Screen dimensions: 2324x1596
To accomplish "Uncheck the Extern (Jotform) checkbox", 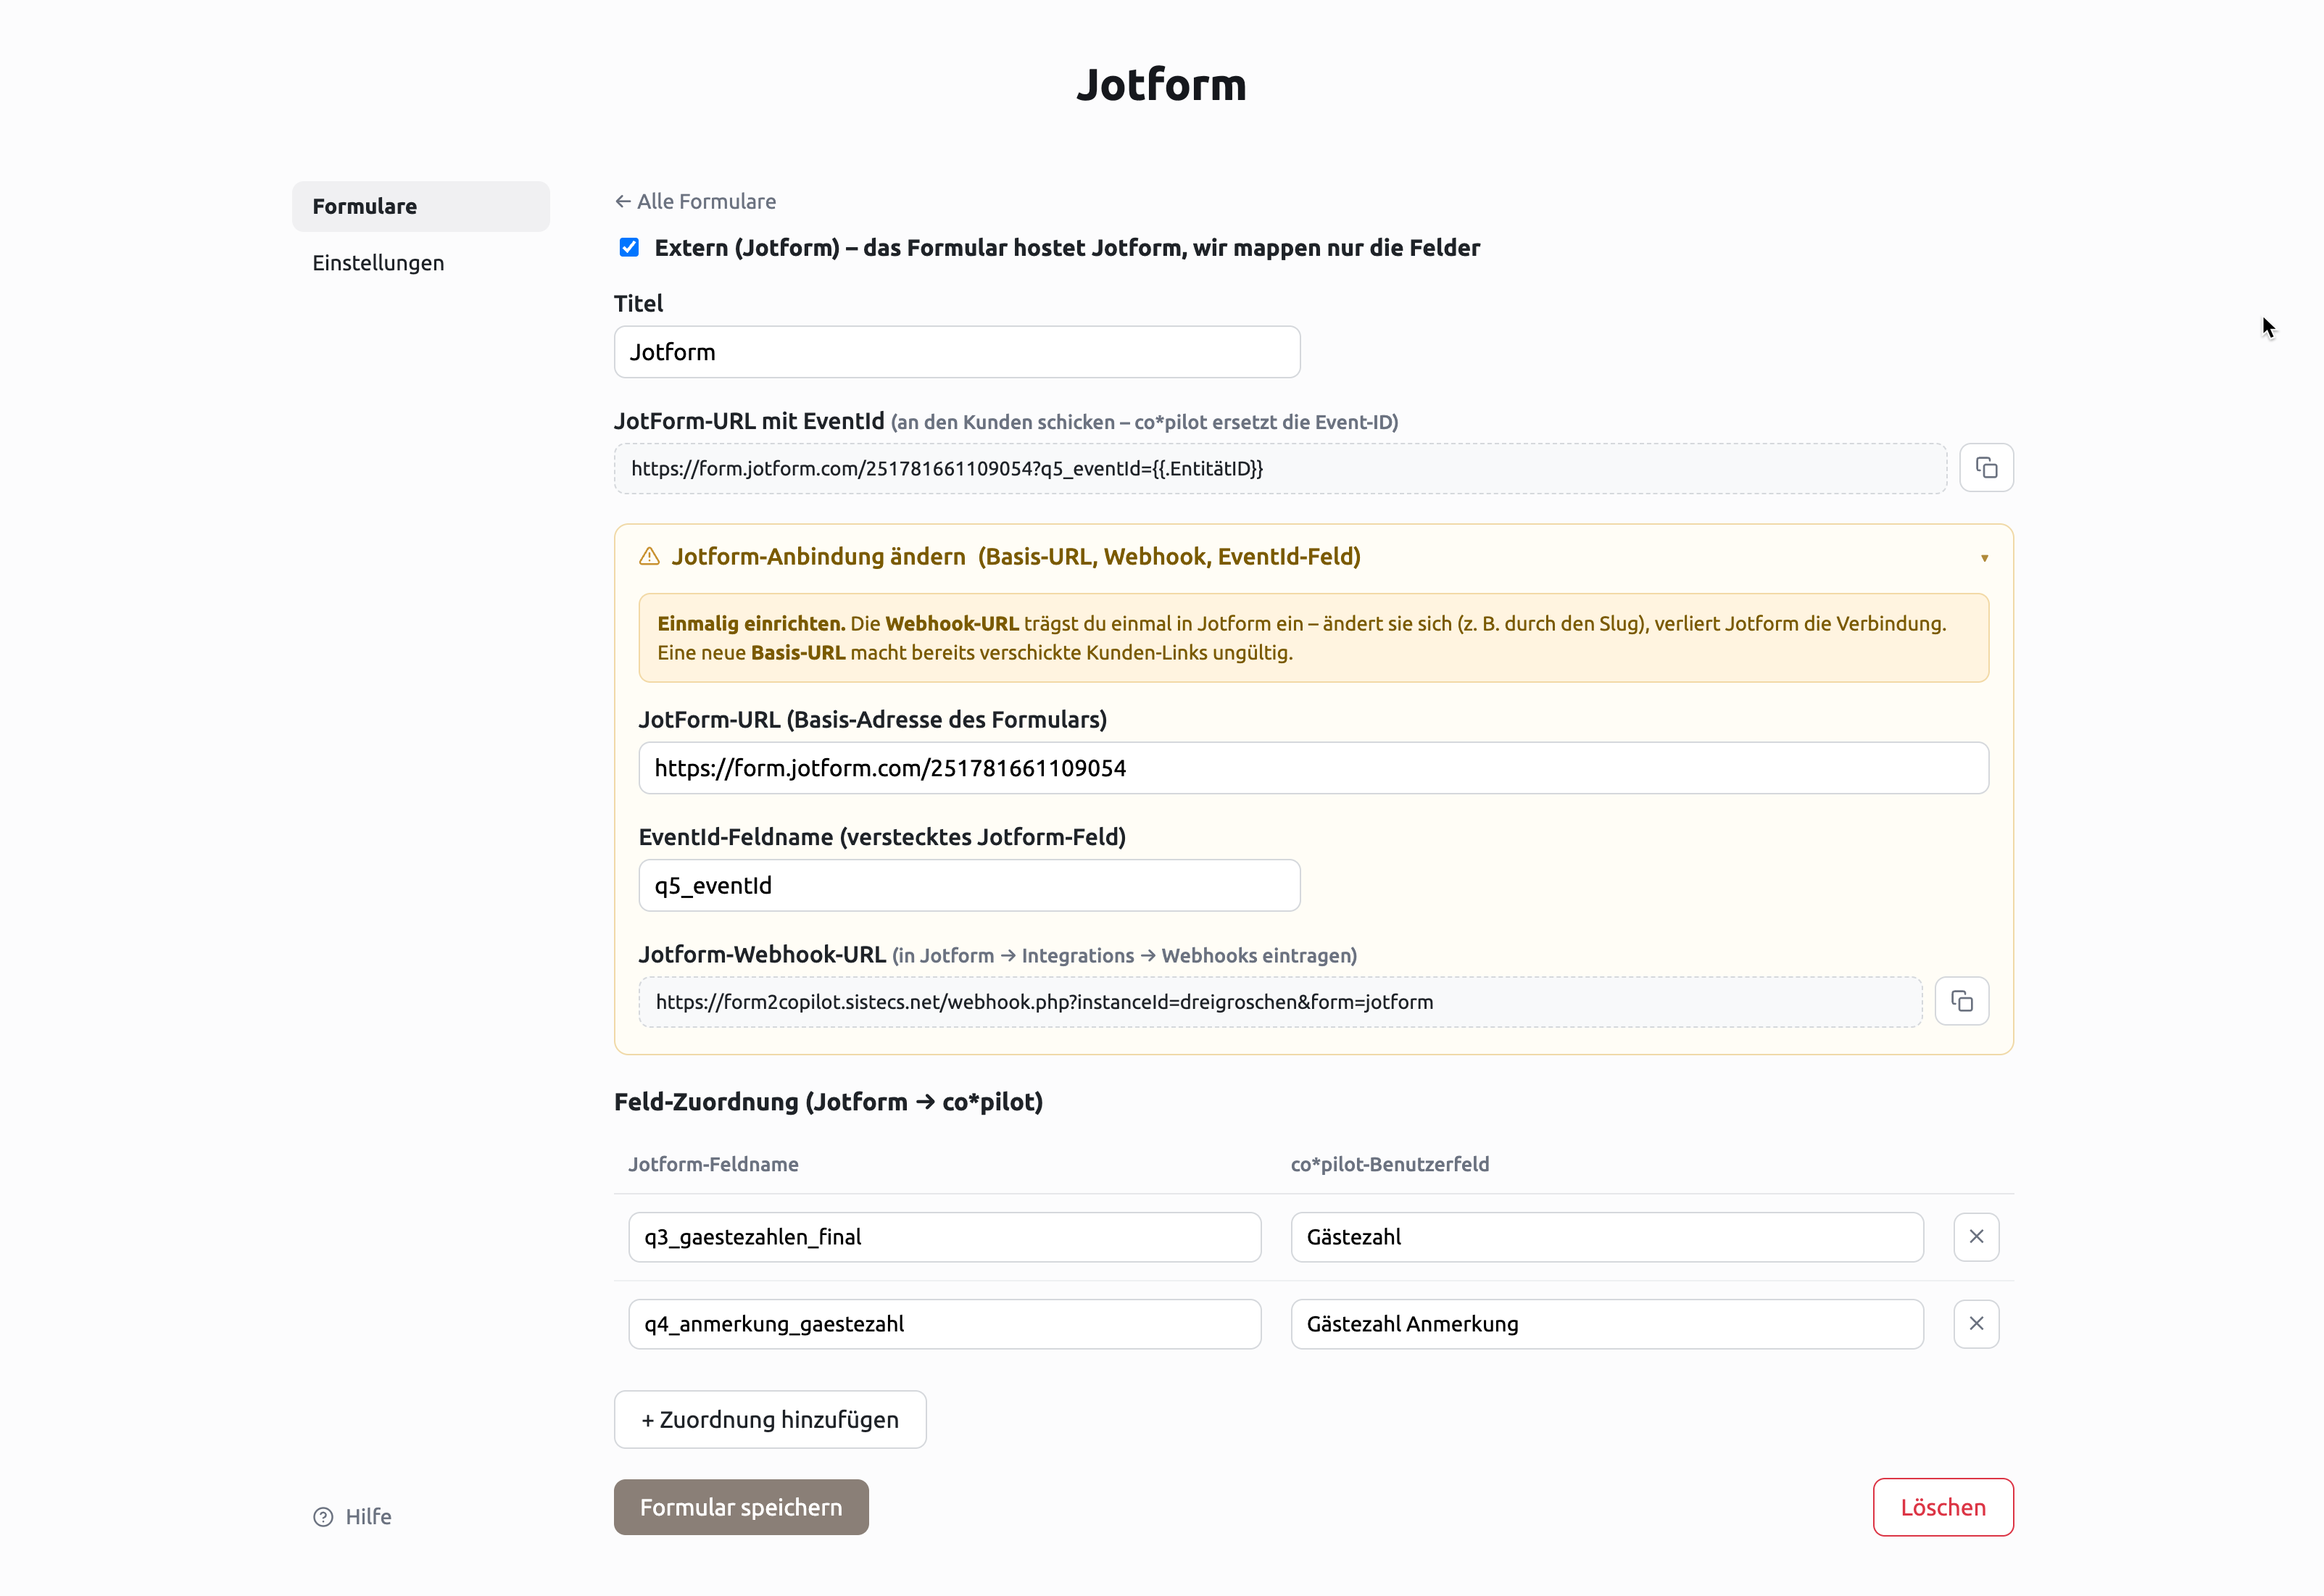I will tap(629, 247).
